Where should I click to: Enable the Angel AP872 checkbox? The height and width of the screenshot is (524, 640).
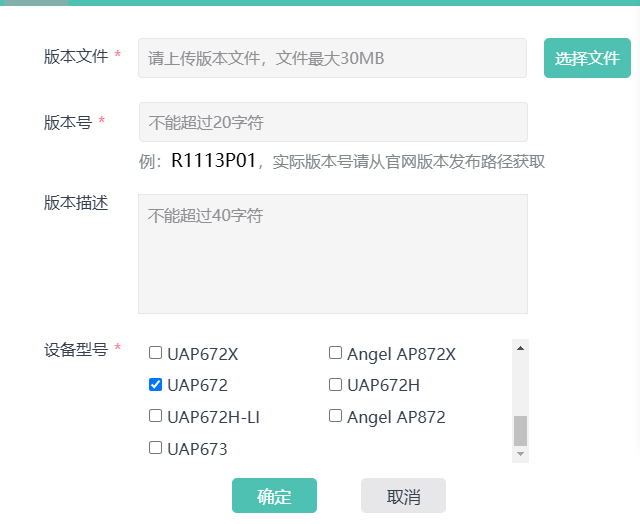pos(336,416)
